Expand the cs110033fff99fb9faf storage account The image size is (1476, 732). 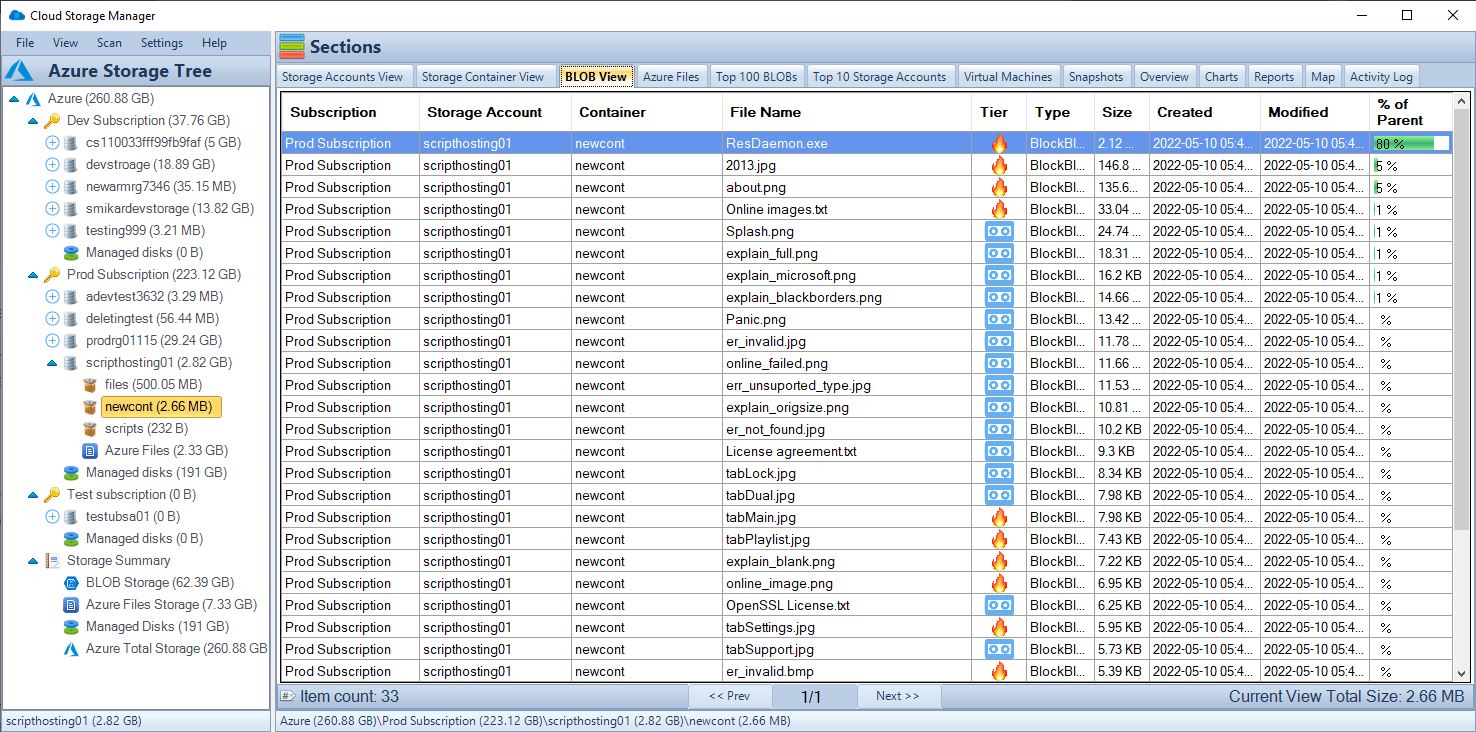52,143
